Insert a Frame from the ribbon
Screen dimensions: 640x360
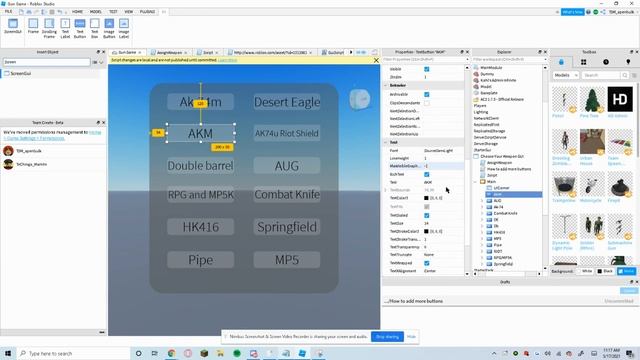click(x=33, y=27)
